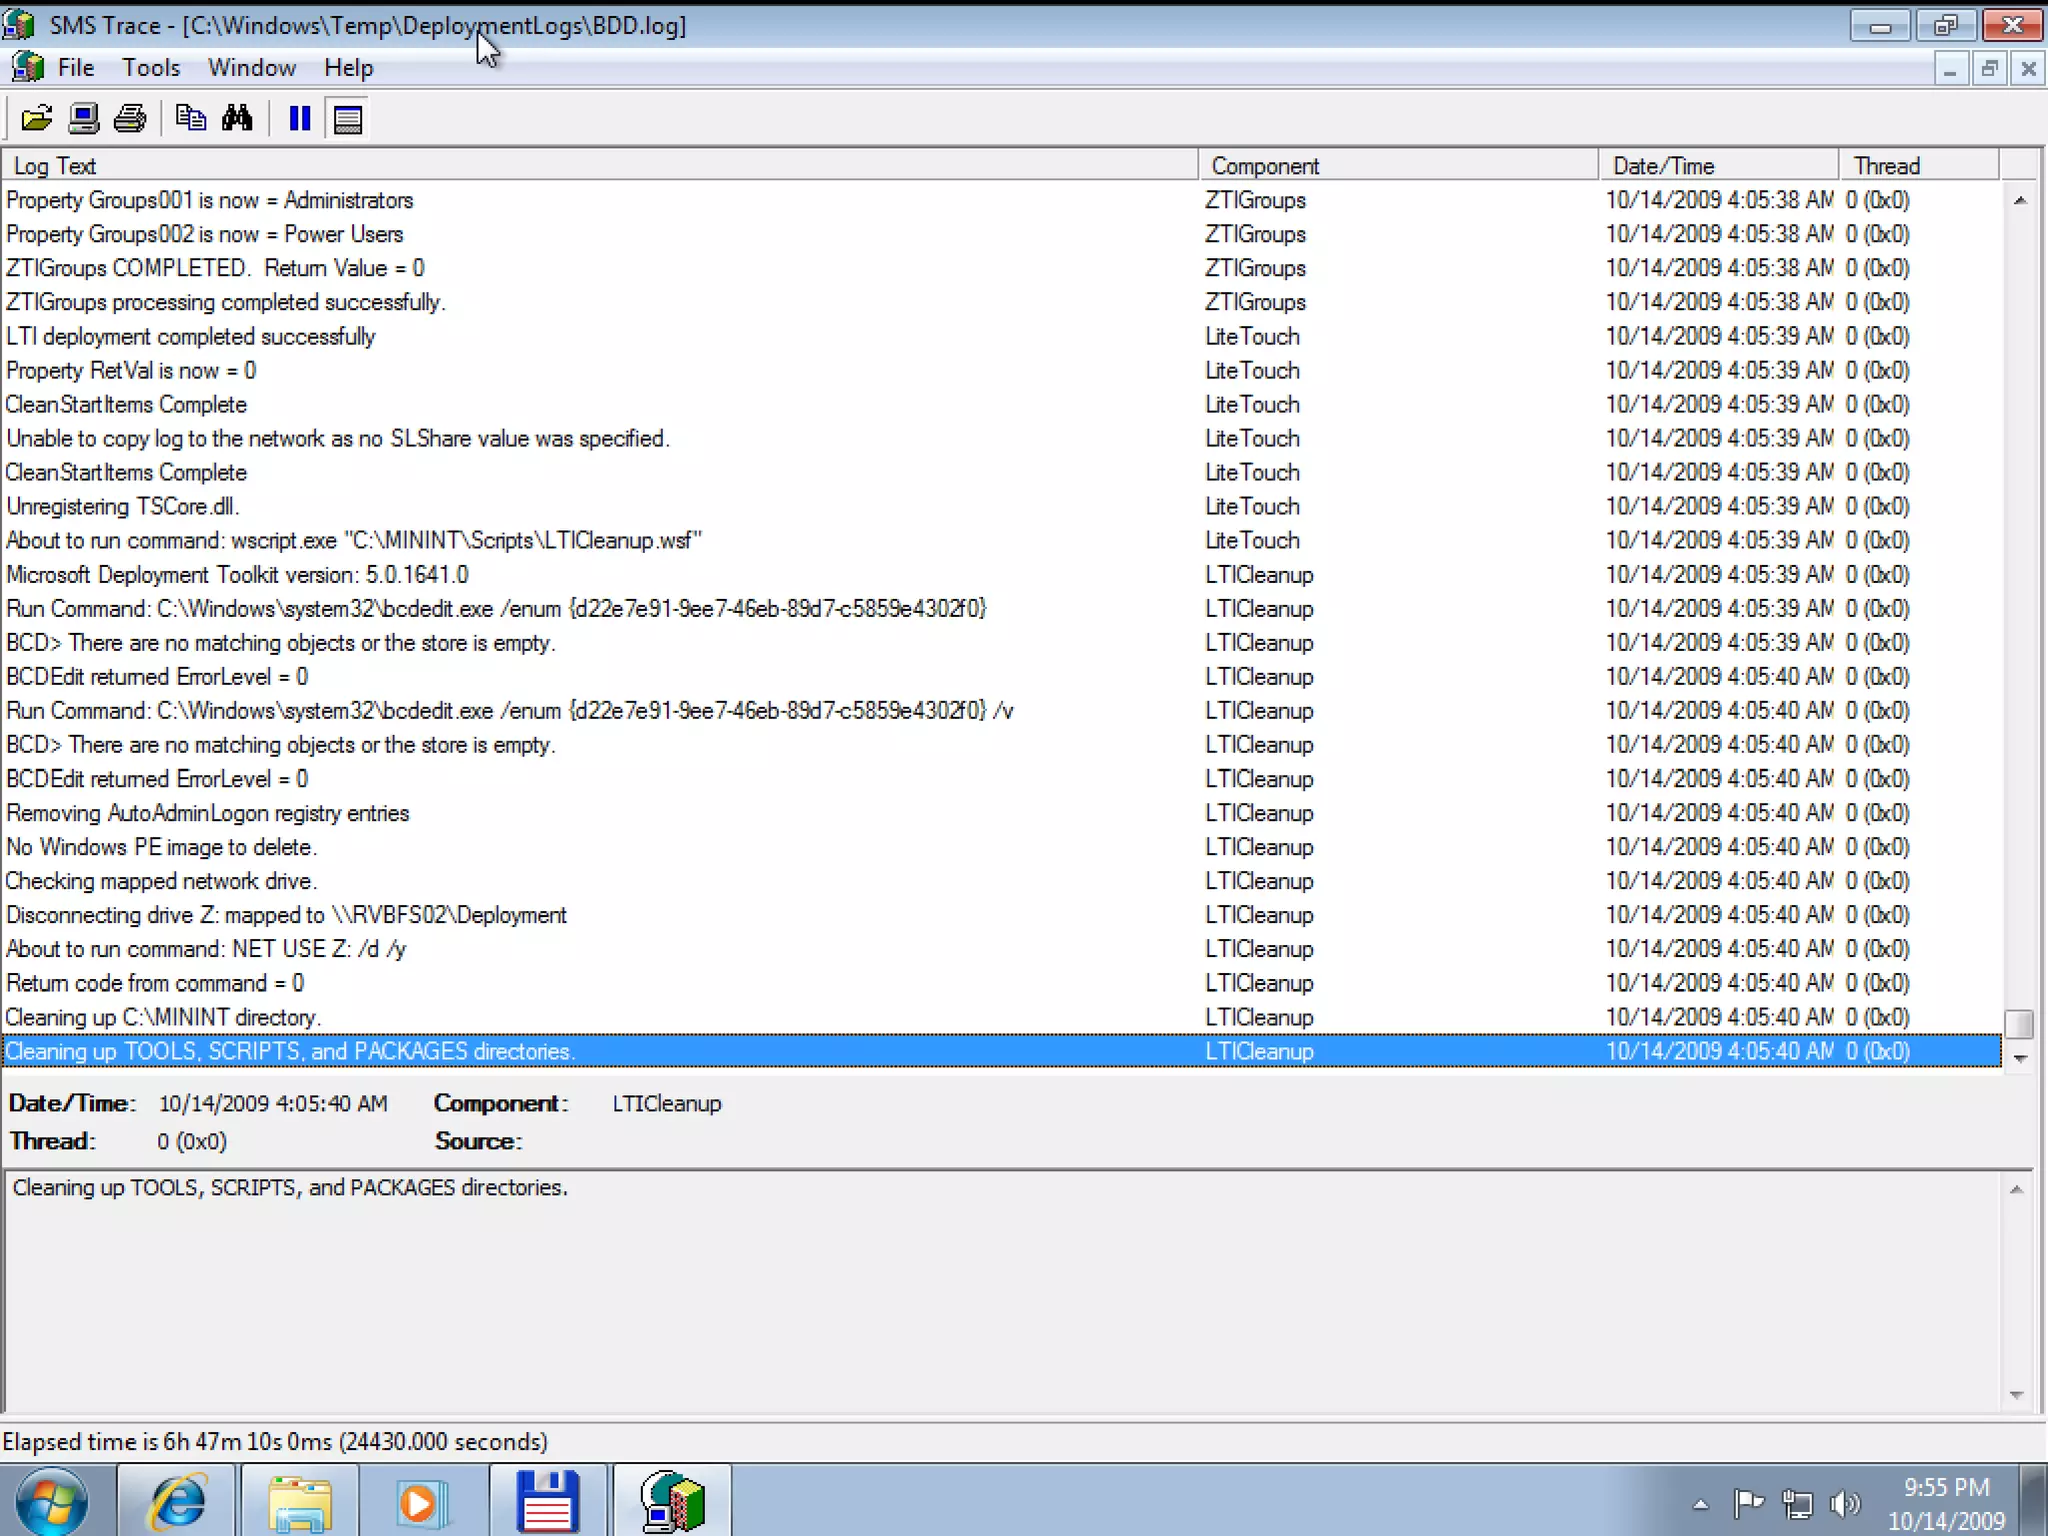The image size is (2048, 1536).
Task: Click the Copy toolbar icon
Action: 190,119
